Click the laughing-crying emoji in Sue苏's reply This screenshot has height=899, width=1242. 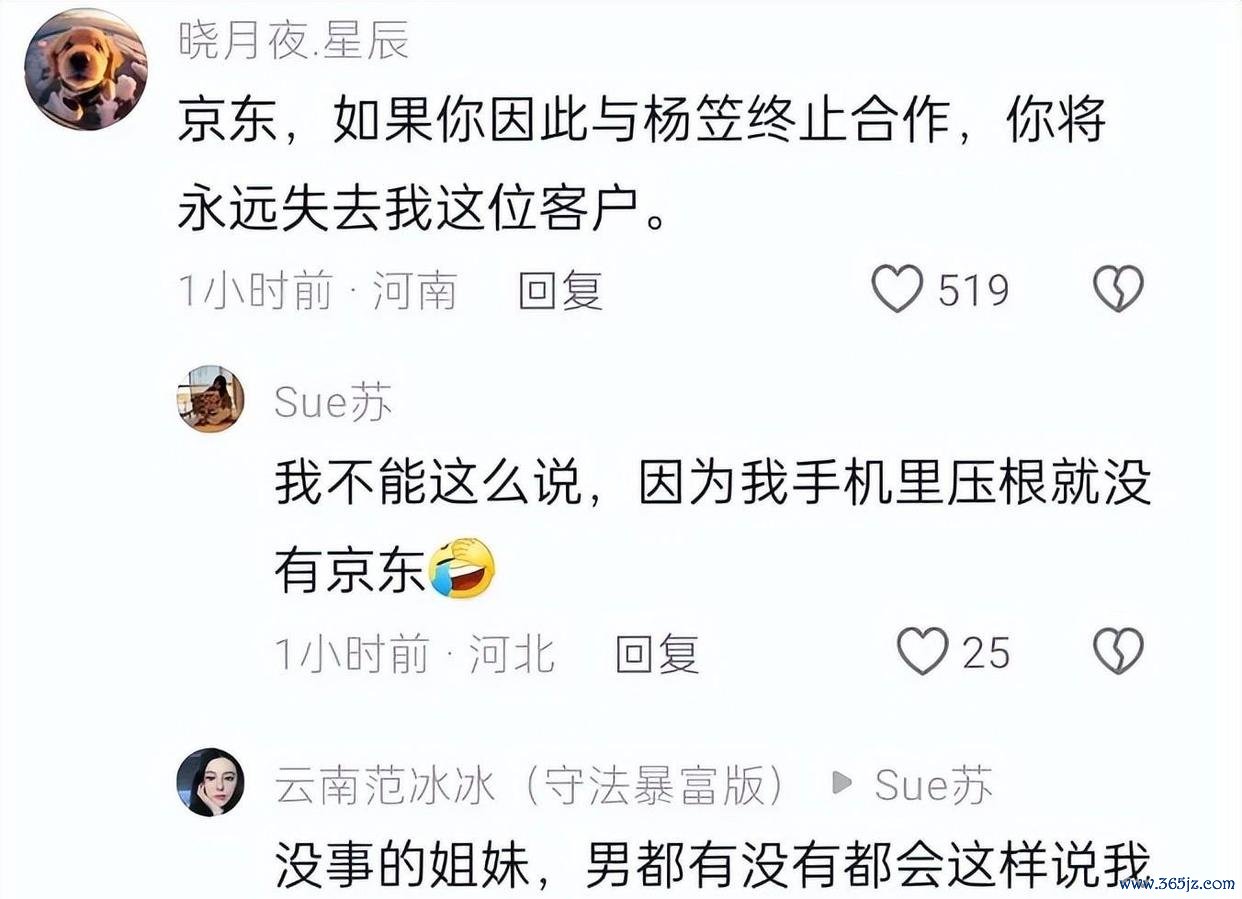click(461, 568)
